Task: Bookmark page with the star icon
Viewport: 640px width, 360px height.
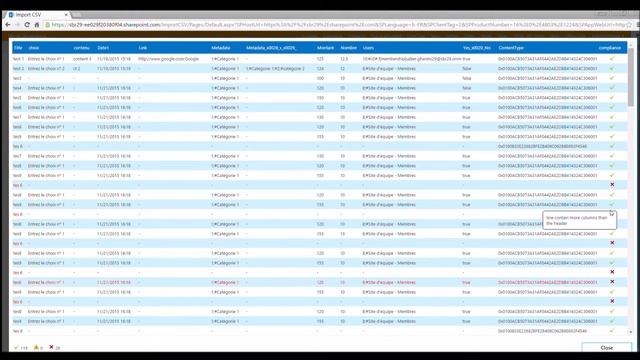Action: pyautogui.click(x=629, y=25)
